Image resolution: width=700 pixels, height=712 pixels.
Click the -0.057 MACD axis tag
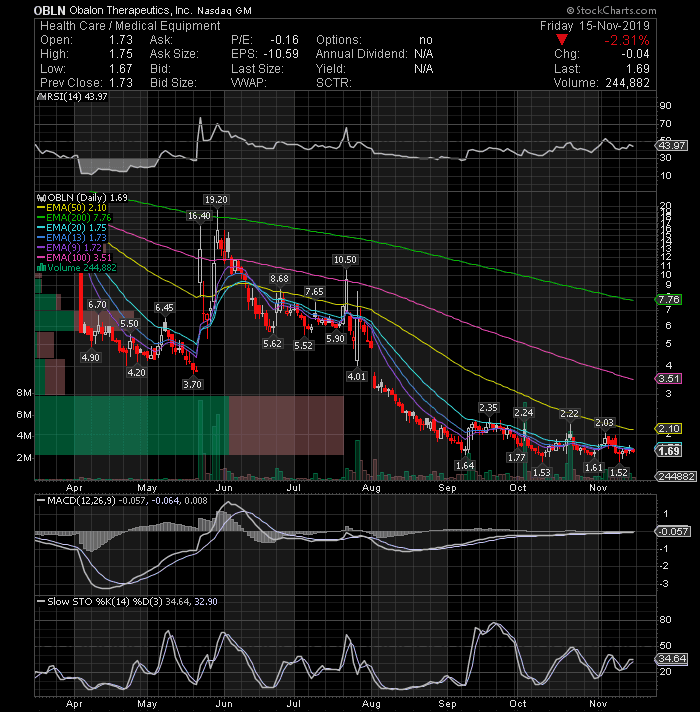click(x=673, y=532)
